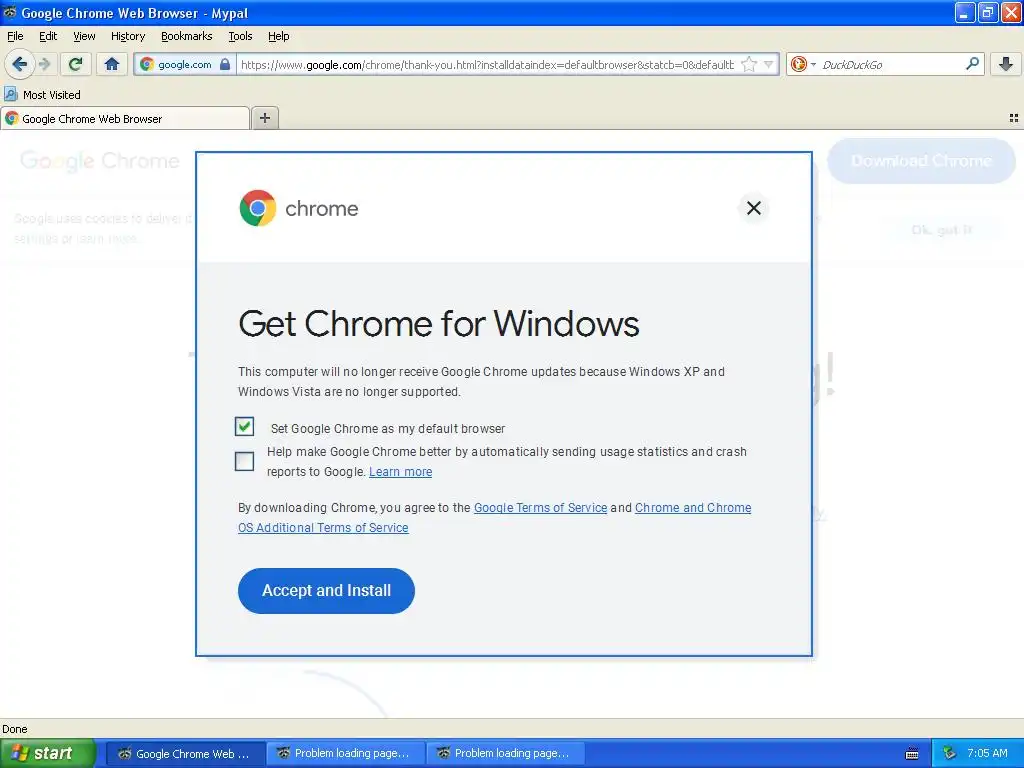The height and width of the screenshot is (768, 1024).
Task: Open the Bookmarks menu
Action: tap(186, 36)
